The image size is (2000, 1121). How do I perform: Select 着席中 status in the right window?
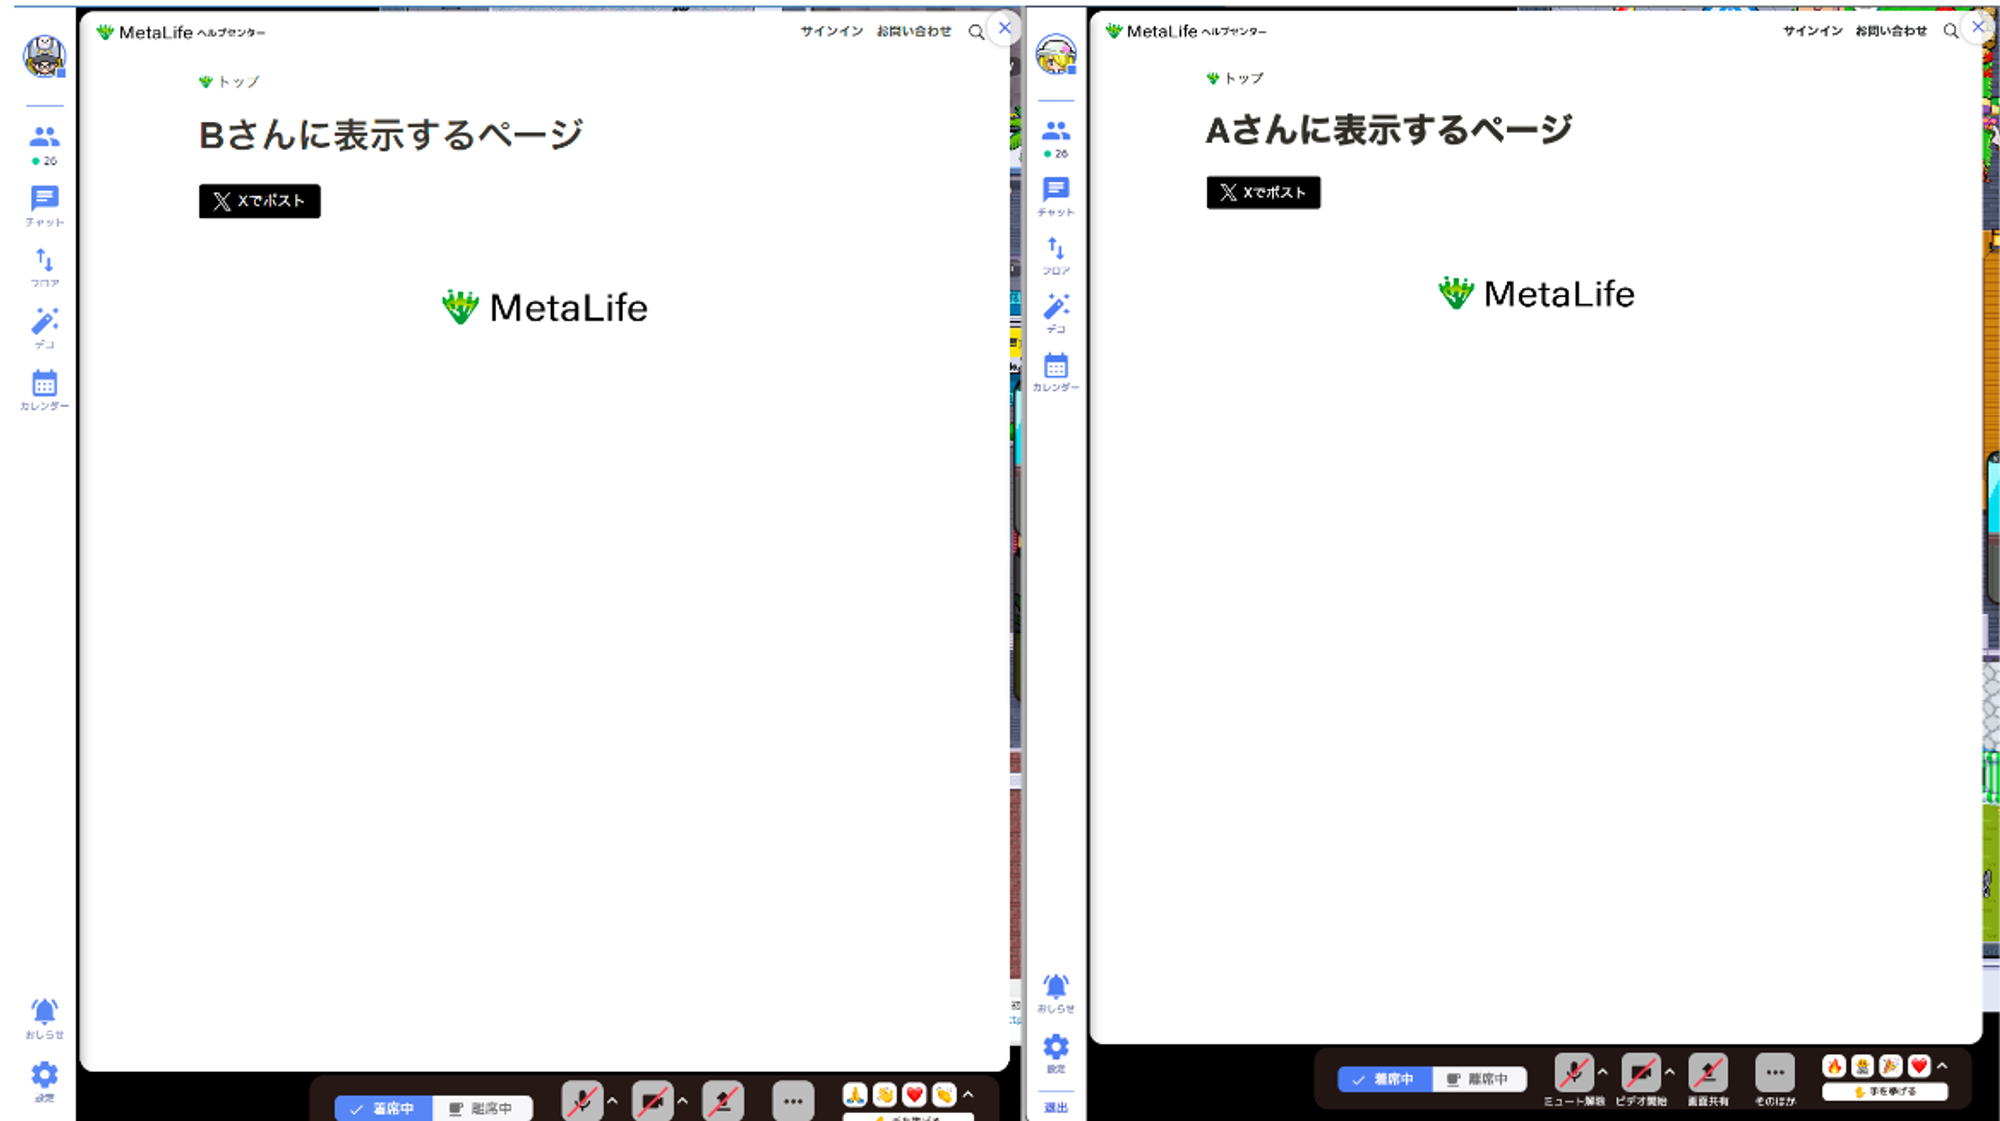pos(1385,1079)
